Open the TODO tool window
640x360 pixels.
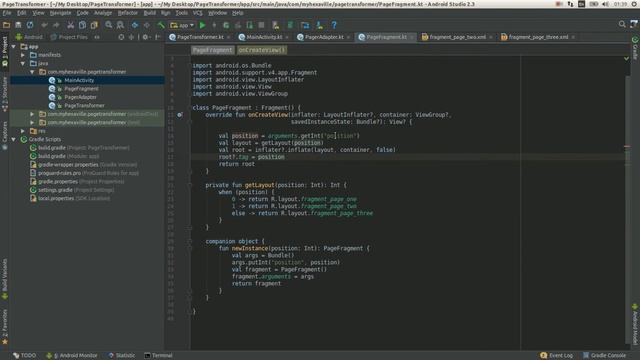click(24, 356)
